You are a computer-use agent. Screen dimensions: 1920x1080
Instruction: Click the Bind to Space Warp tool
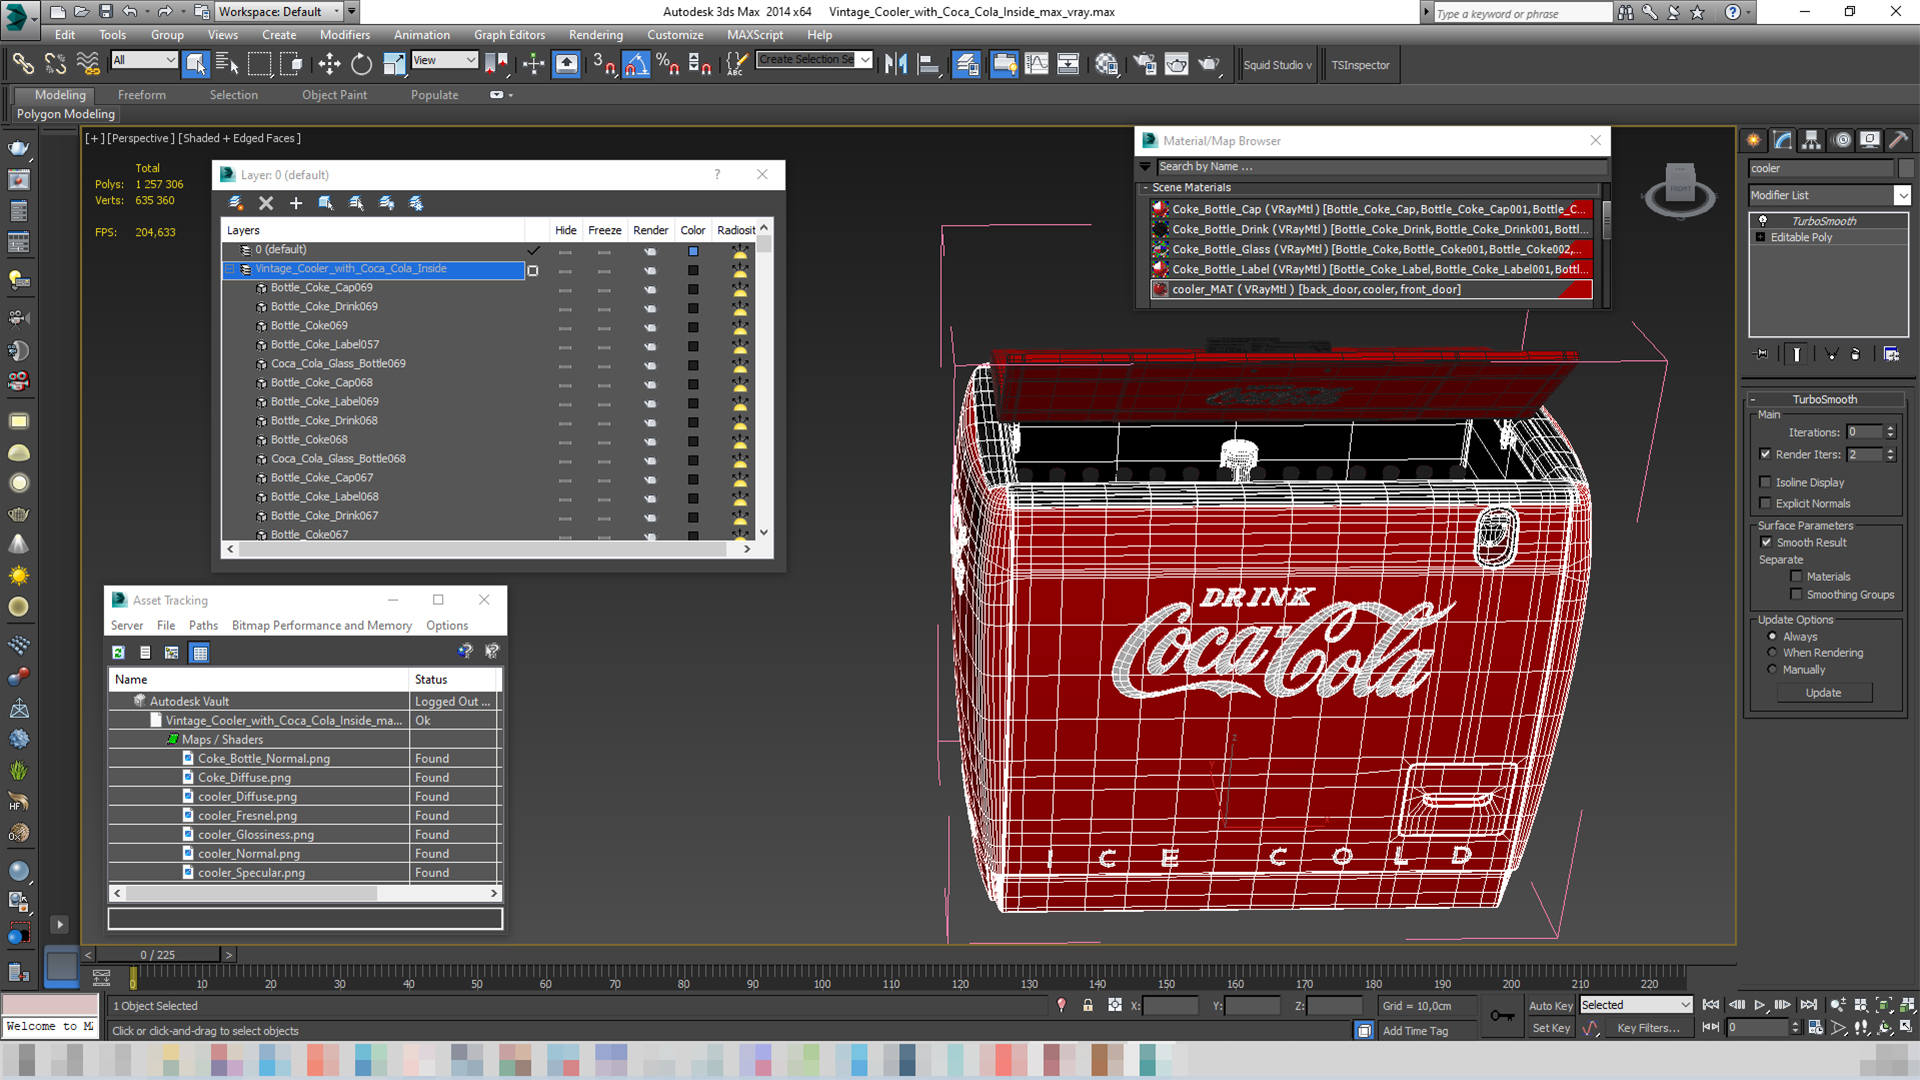click(88, 65)
